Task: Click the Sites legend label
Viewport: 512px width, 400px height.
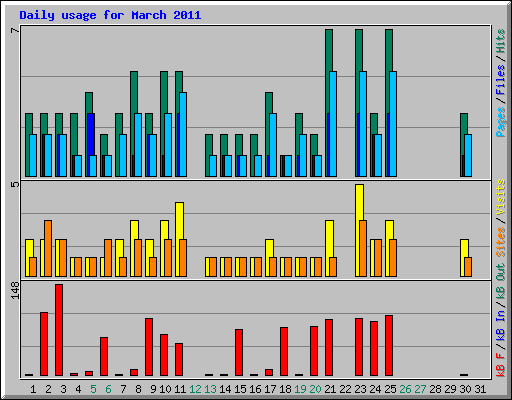Action: [x=501, y=242]
